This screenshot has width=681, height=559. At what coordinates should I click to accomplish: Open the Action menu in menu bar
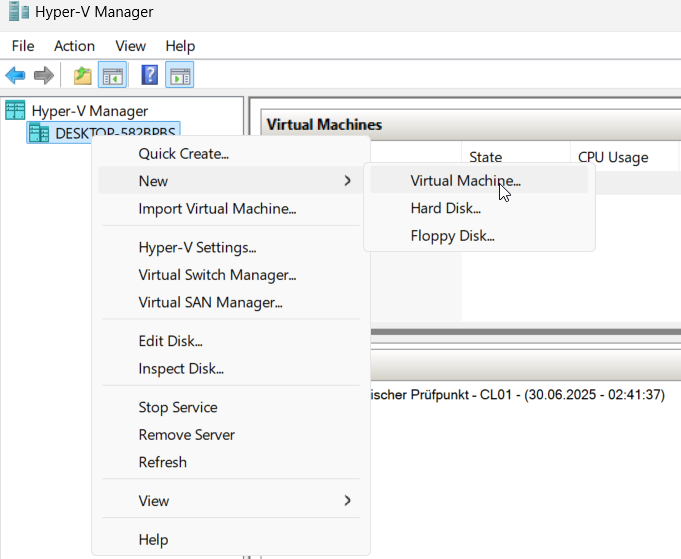[x=74, y=46]
